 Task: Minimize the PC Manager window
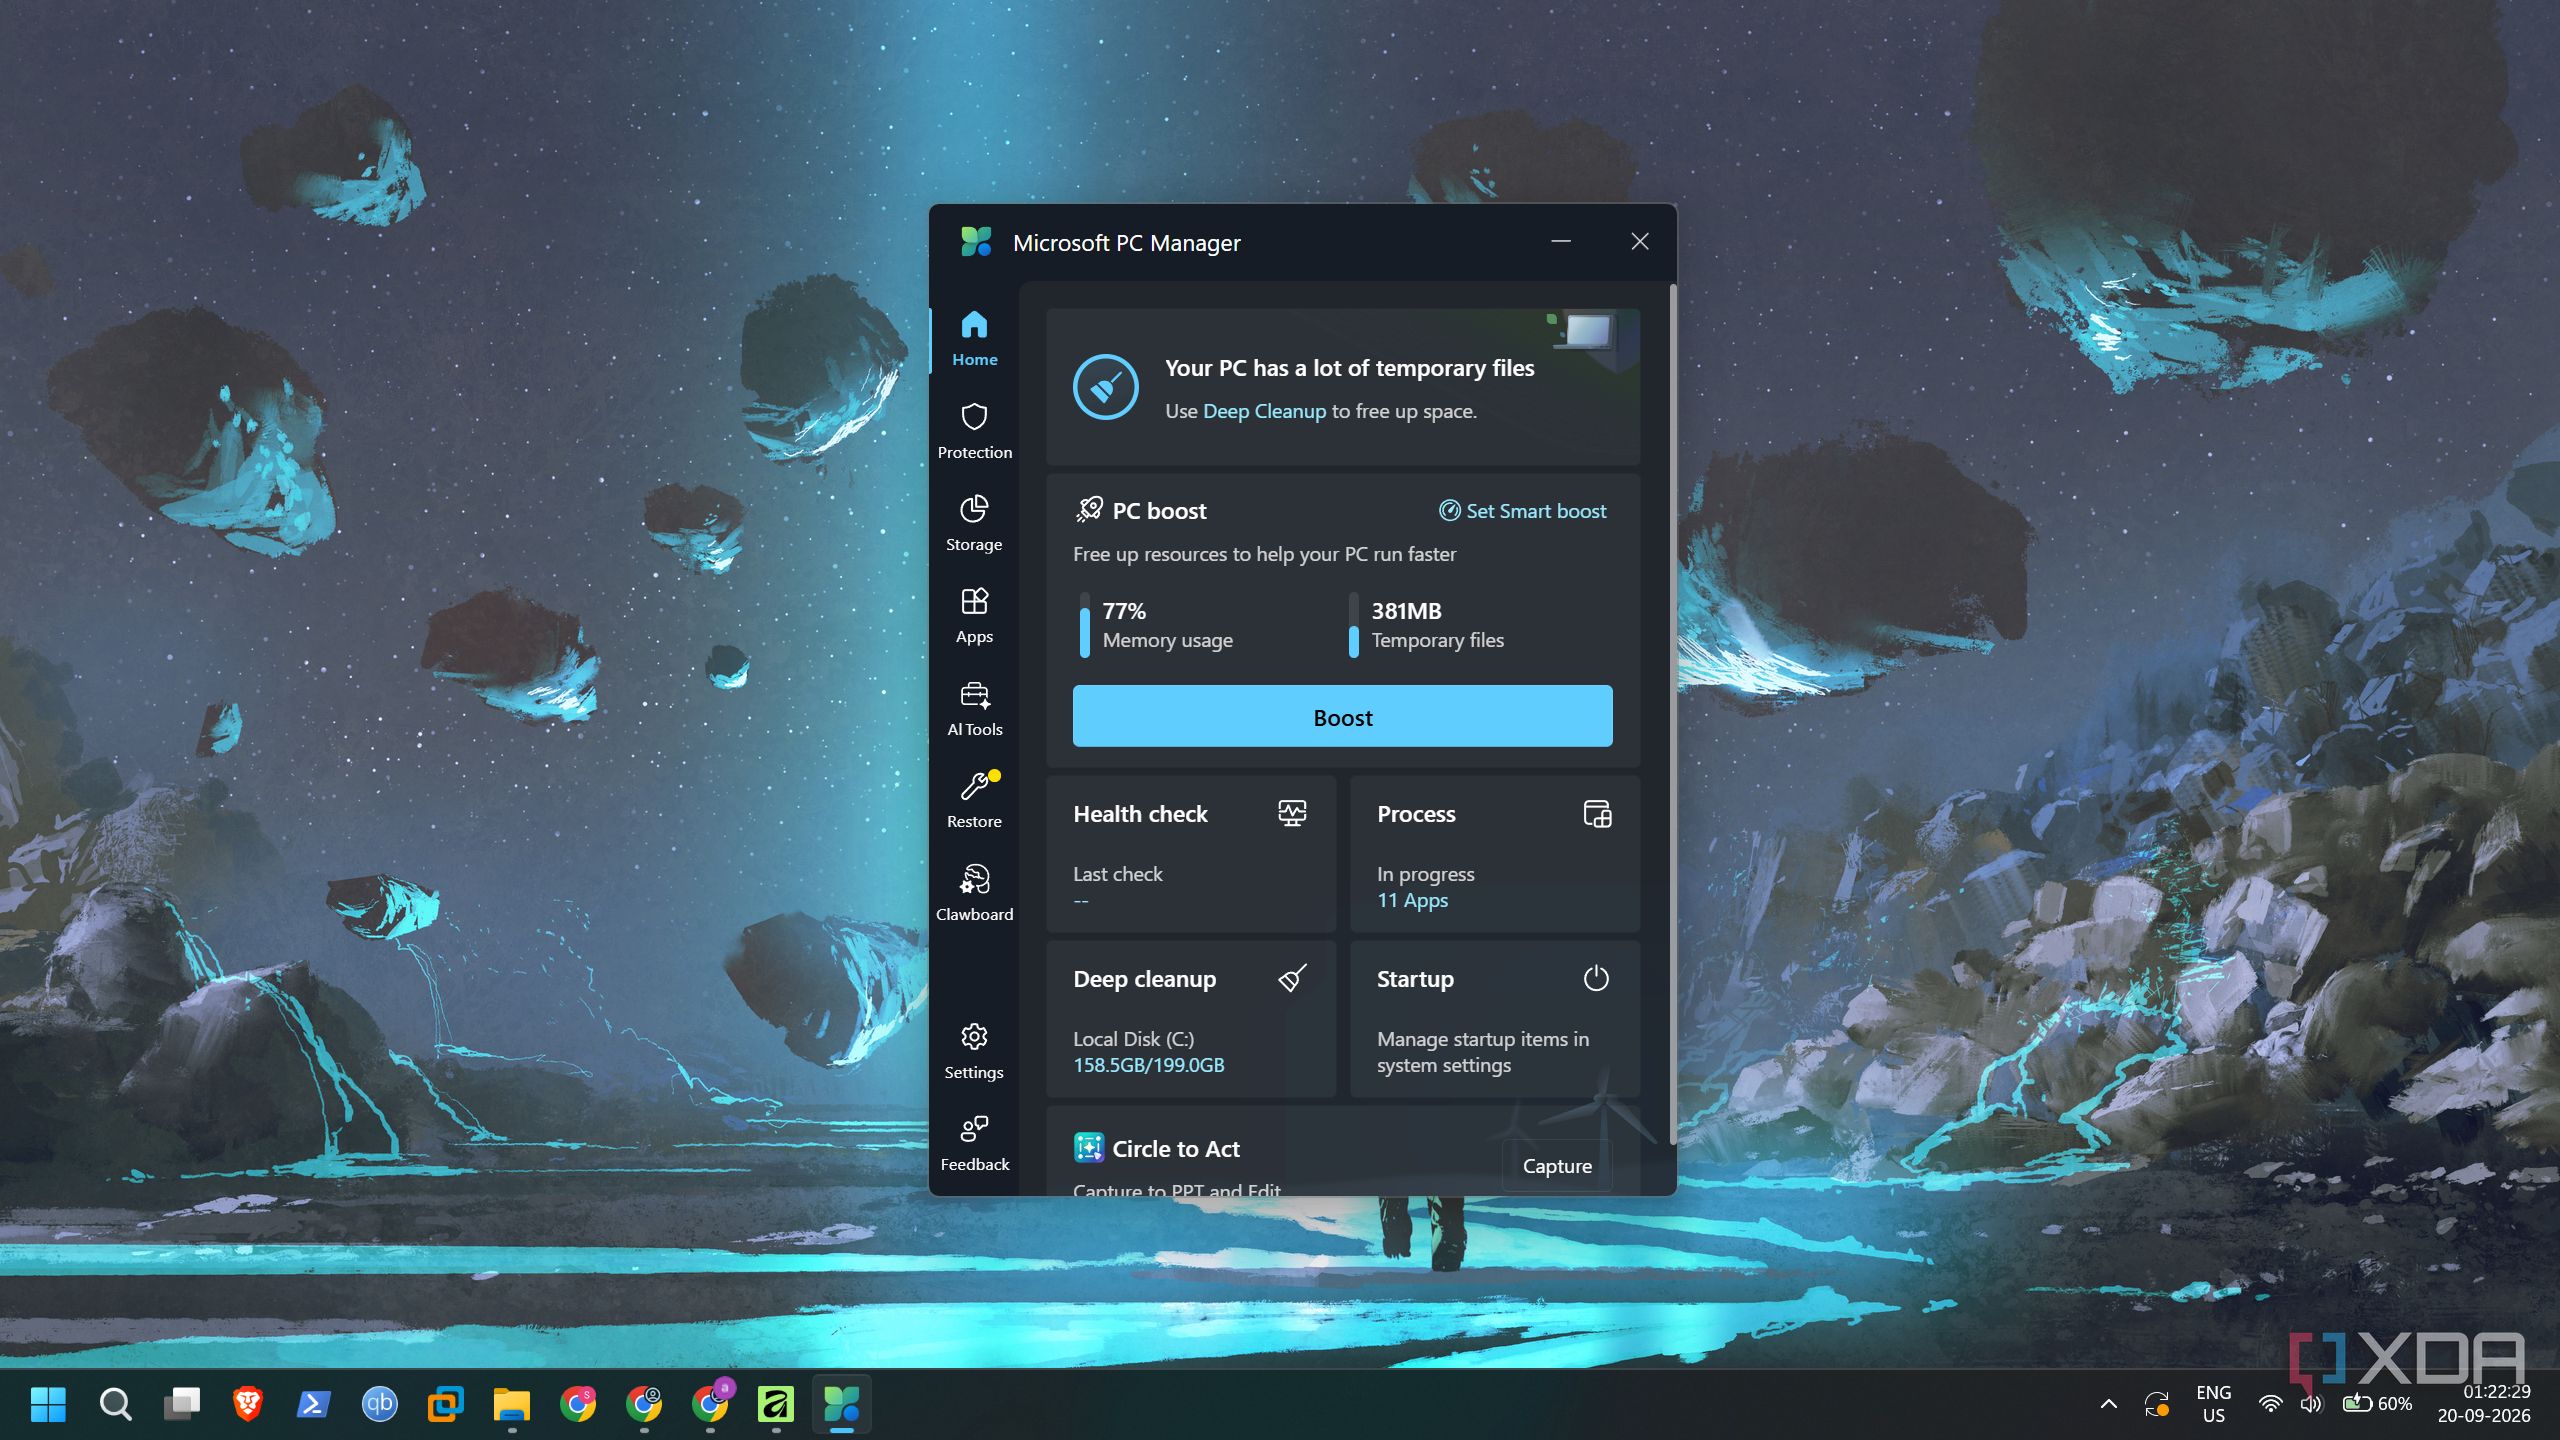pyautogui.click(x=1560, y=242)
